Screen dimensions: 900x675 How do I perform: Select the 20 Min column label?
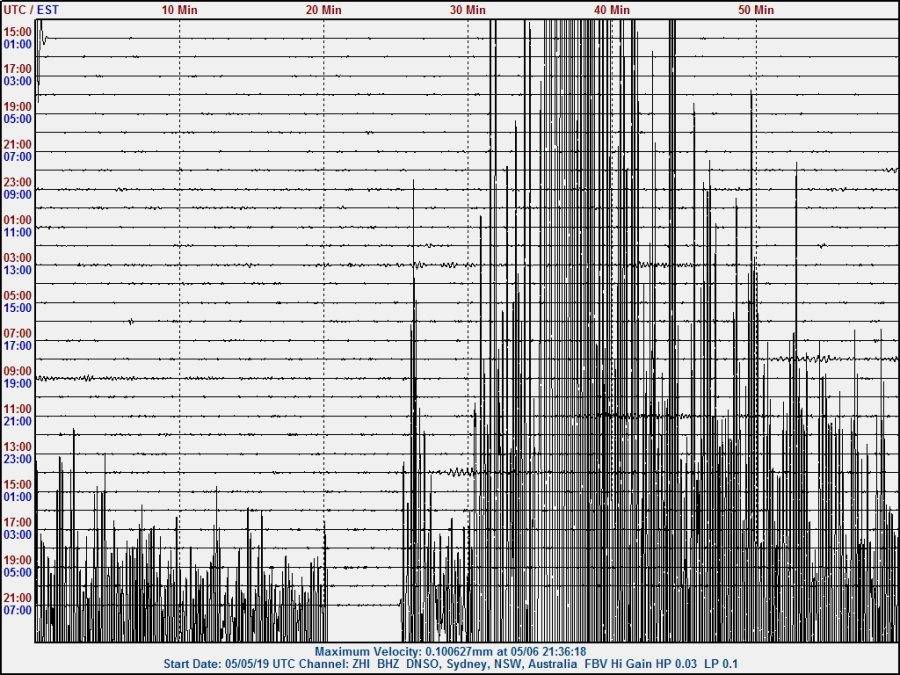point(323,9)
